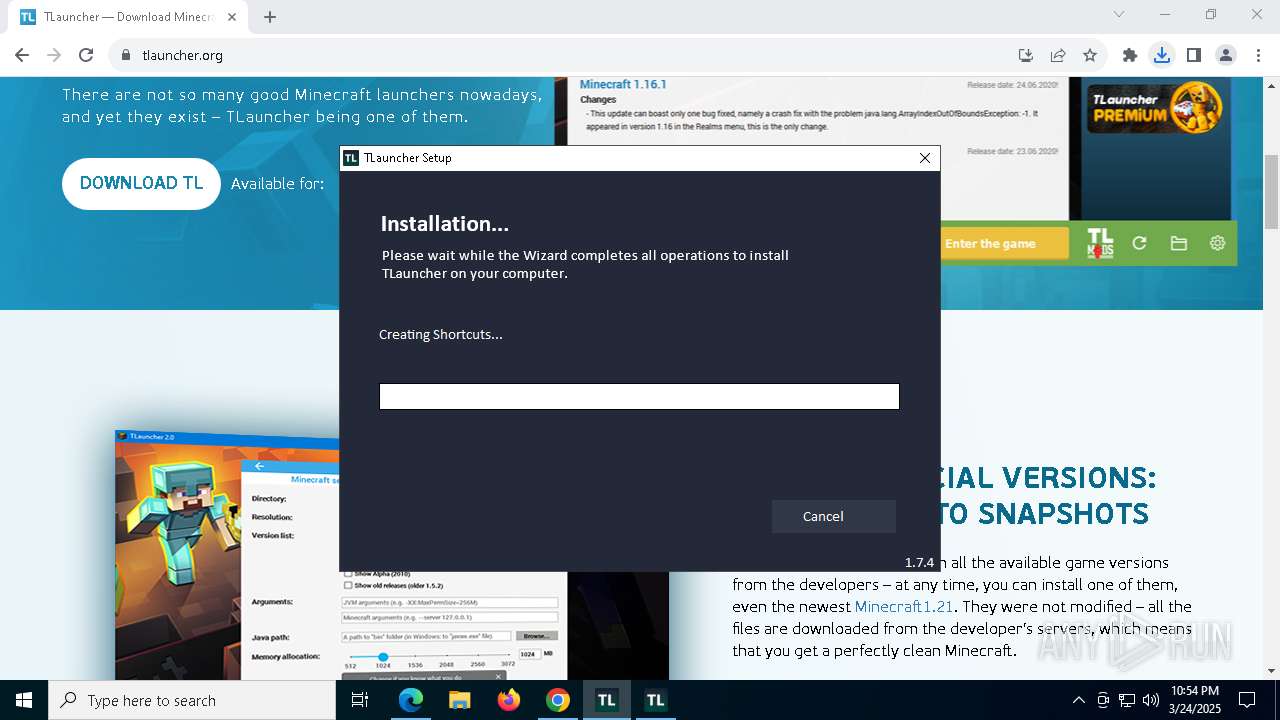Open the install app icon in address bar

click(x=1025, y=55)
